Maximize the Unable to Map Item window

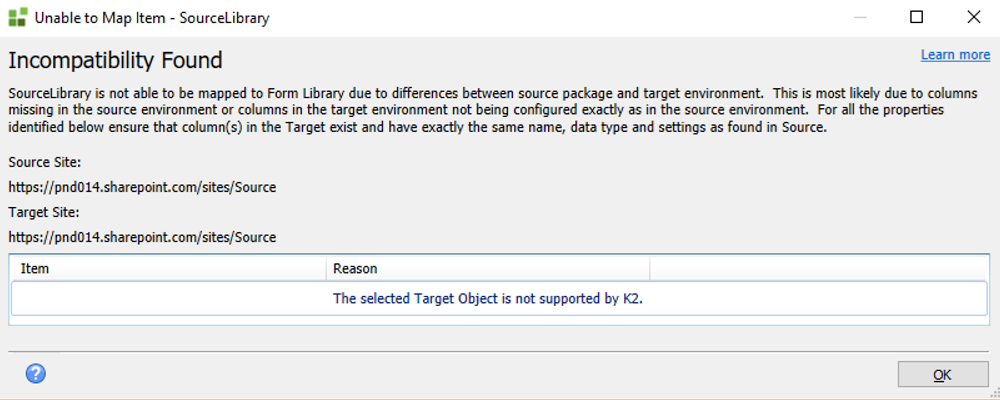coord(916,18)
